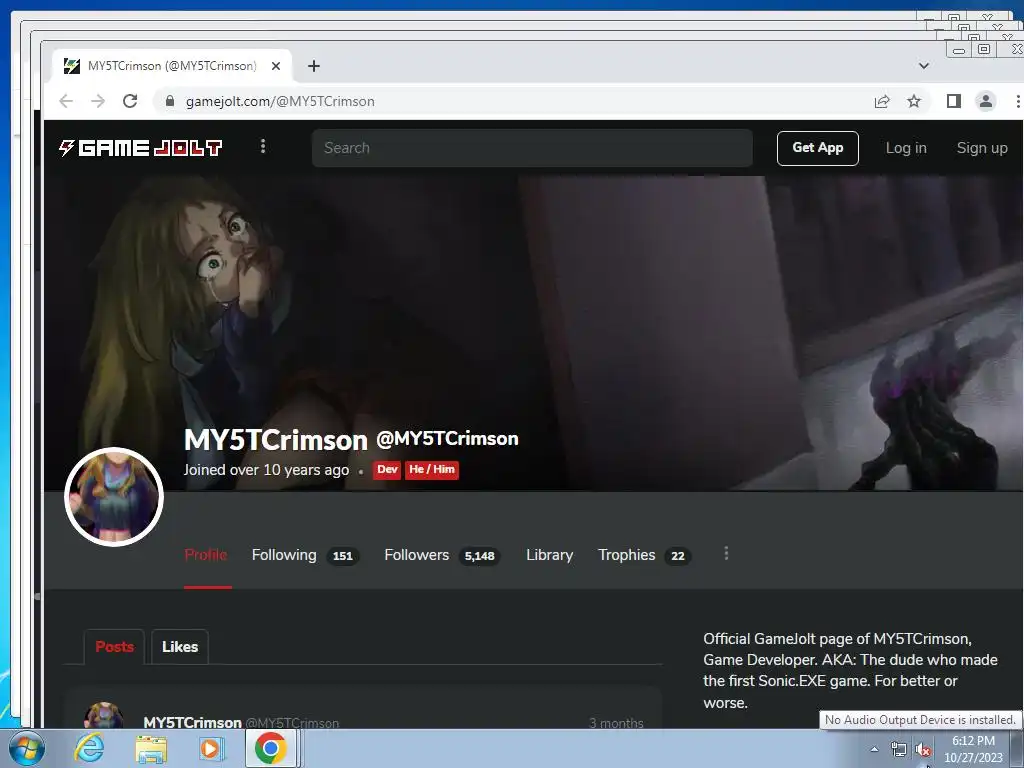Expand the tab search chevron
The width and height of the screenshot is (1024, 768).
(x=923, y=66)
